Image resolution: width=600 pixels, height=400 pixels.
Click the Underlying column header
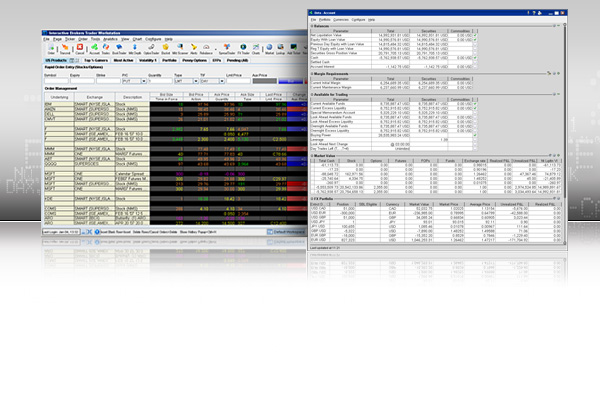[59, 97]
